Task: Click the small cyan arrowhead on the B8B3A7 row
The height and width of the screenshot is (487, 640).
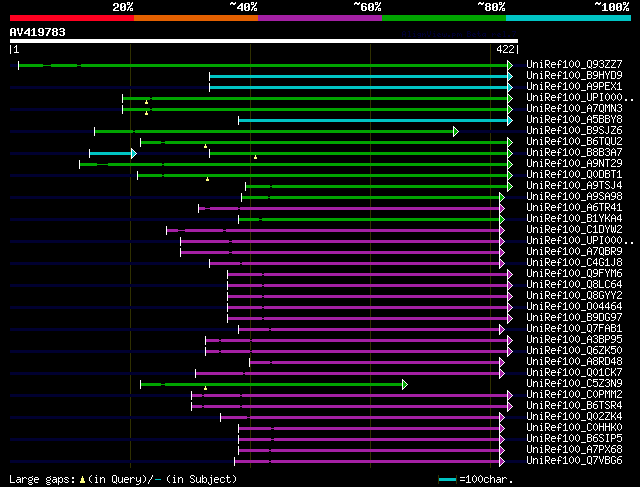Action: (x=133, y=153)
